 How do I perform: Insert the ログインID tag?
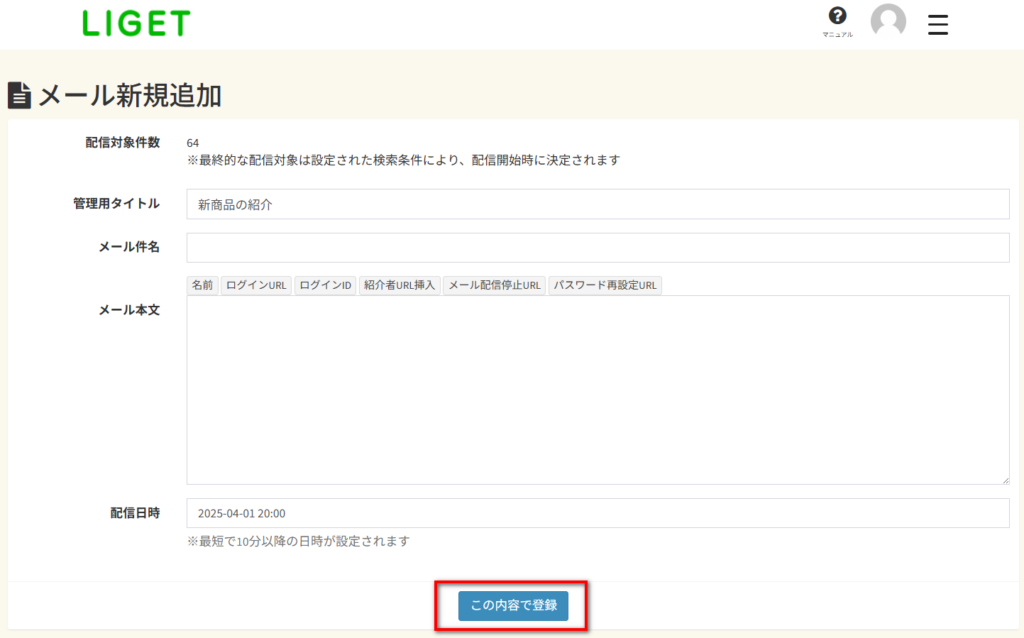(325, 285)
